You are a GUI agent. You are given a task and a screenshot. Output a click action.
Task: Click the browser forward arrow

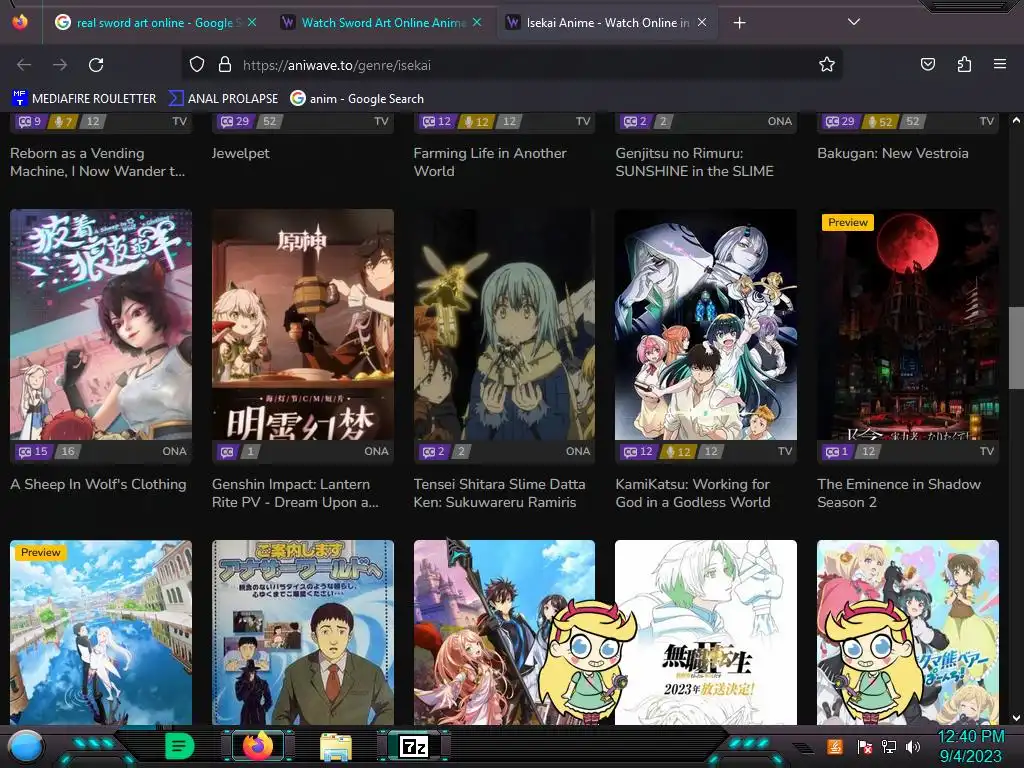pos(60,65)
